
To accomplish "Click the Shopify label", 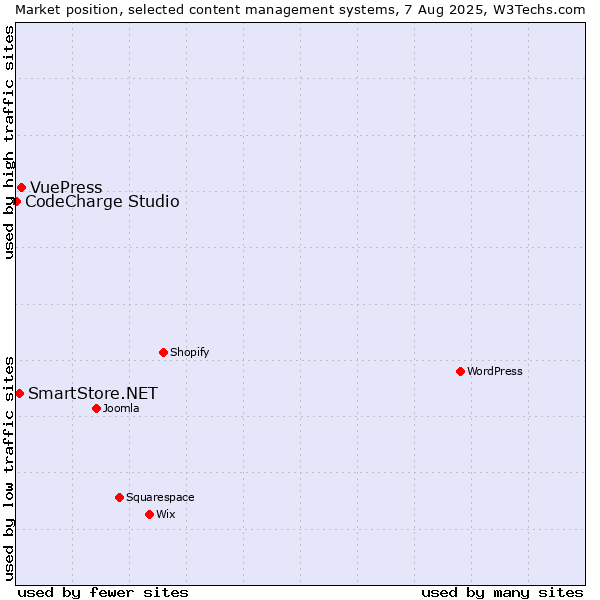I will (189, 352).
